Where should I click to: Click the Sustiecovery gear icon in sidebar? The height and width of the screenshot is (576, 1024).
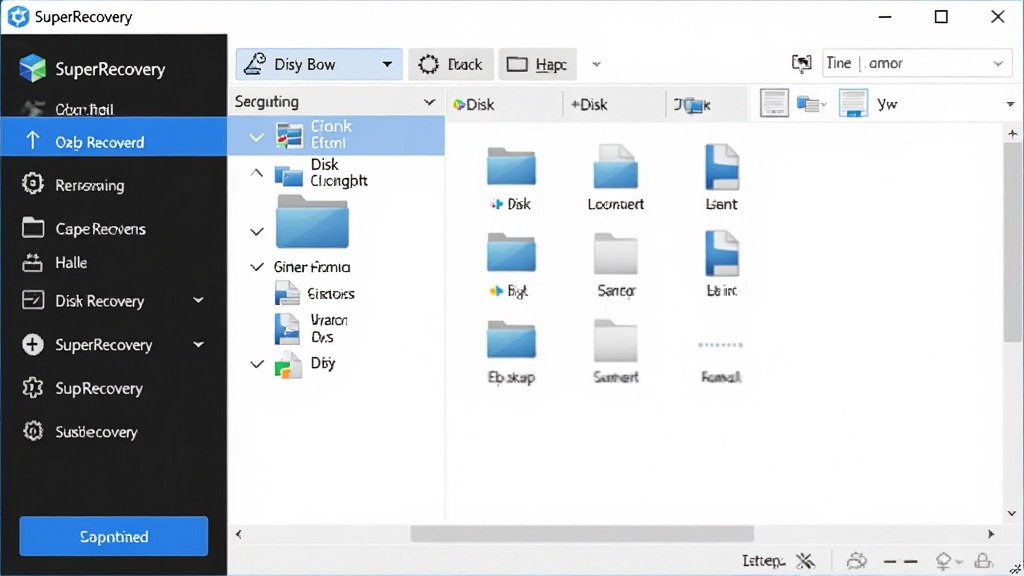coord(33,431)
